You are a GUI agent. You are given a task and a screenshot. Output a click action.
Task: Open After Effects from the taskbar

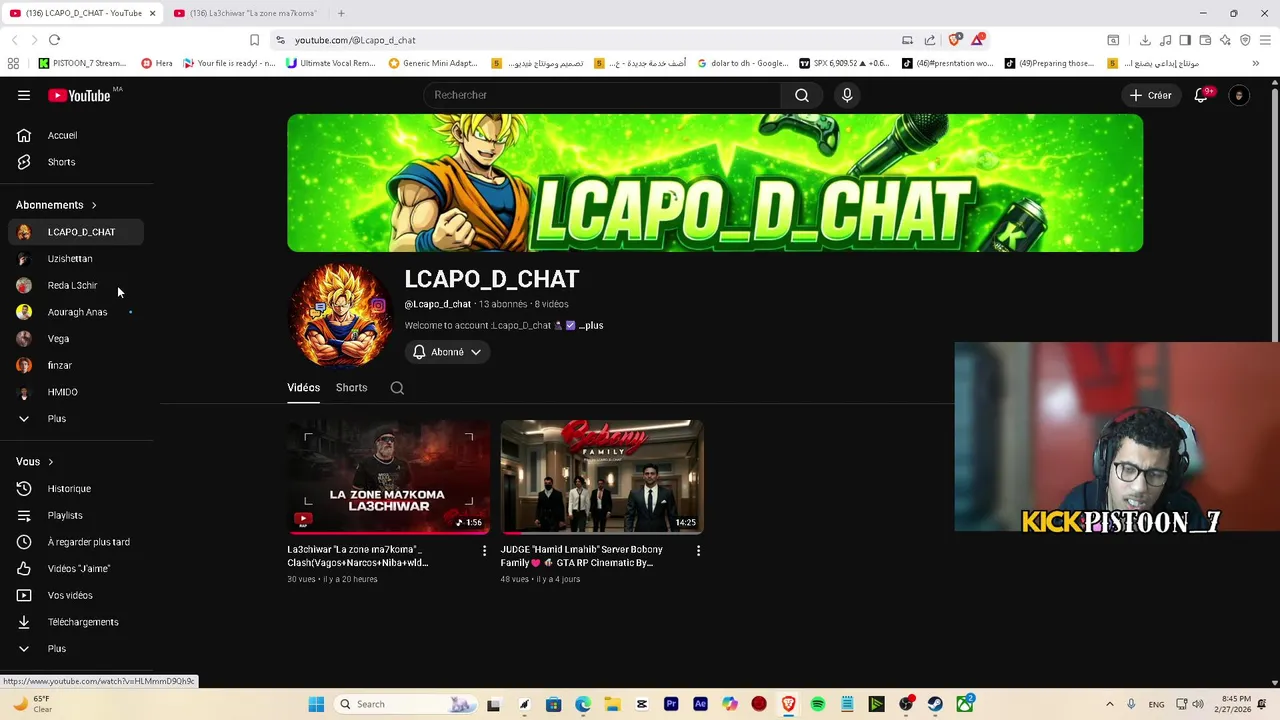point(700,704)
